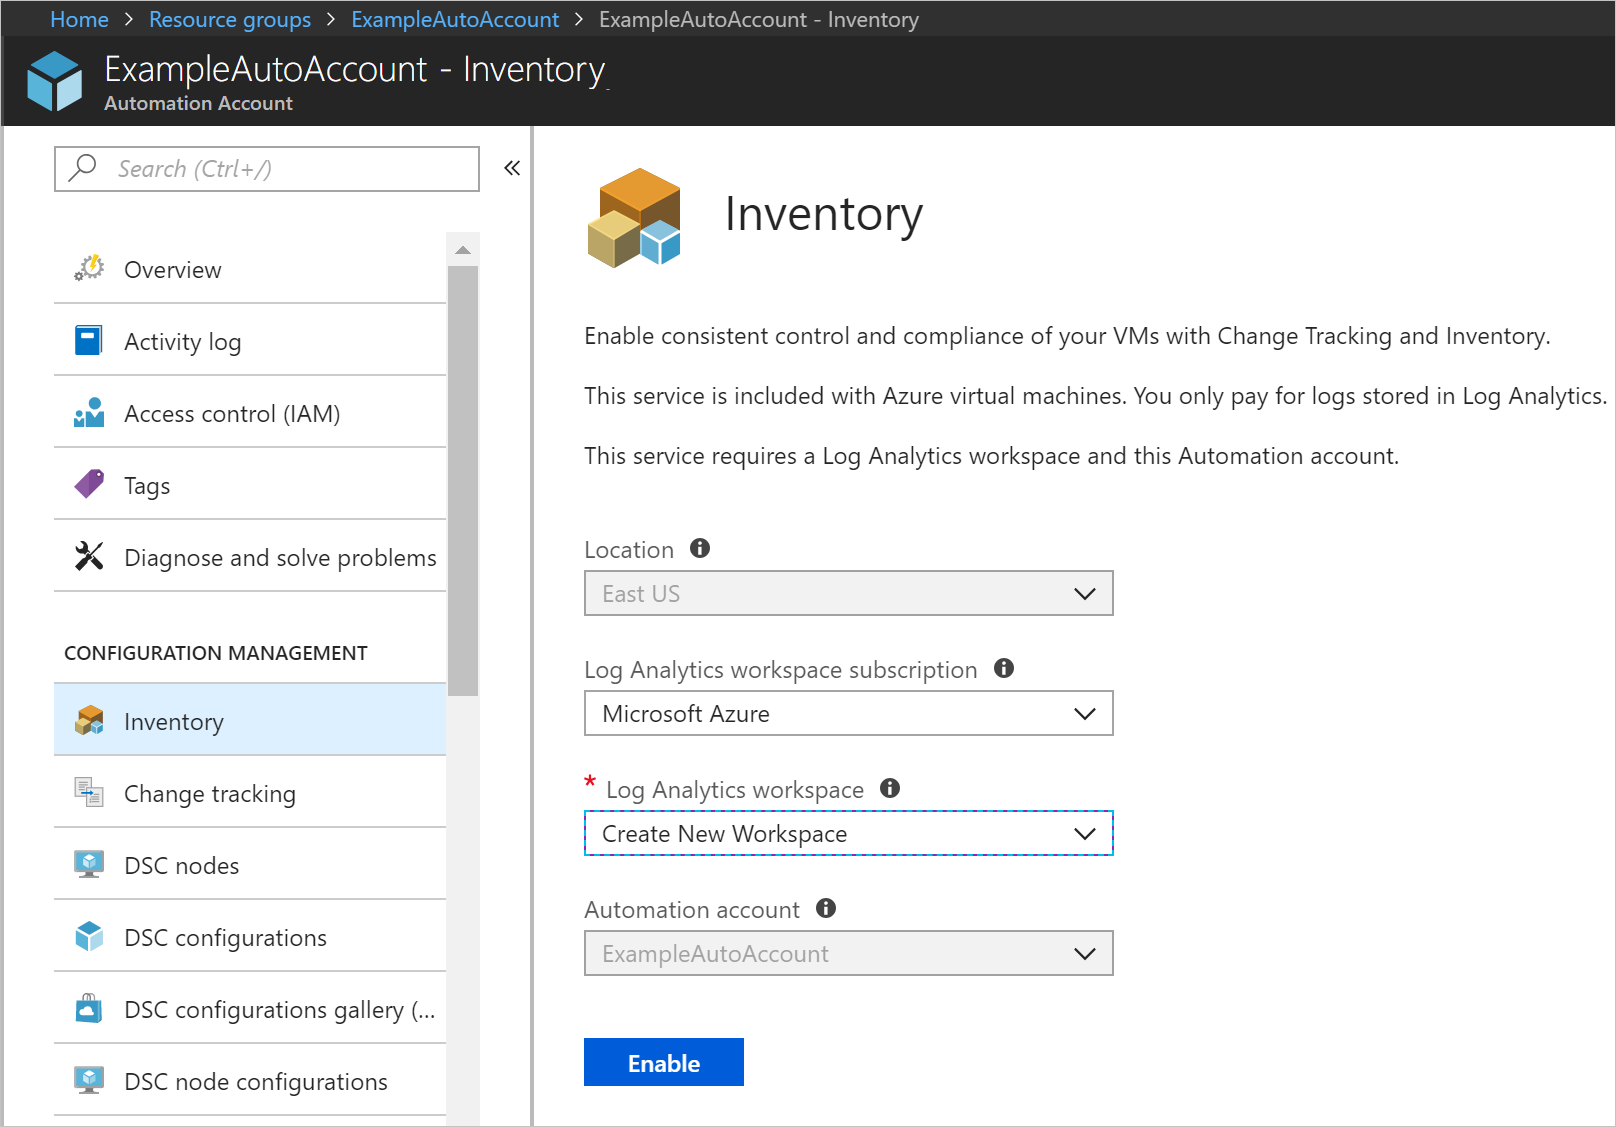Select the Overview icon in the sidebar
This screenshot has width=1616, height=1127.
click(88, 268)
